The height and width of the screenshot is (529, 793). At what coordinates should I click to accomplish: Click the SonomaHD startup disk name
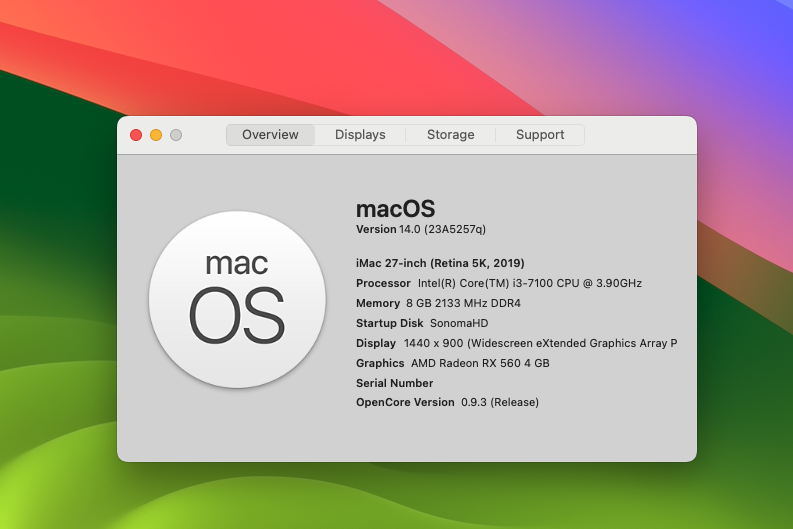click(x=457, y=323)
